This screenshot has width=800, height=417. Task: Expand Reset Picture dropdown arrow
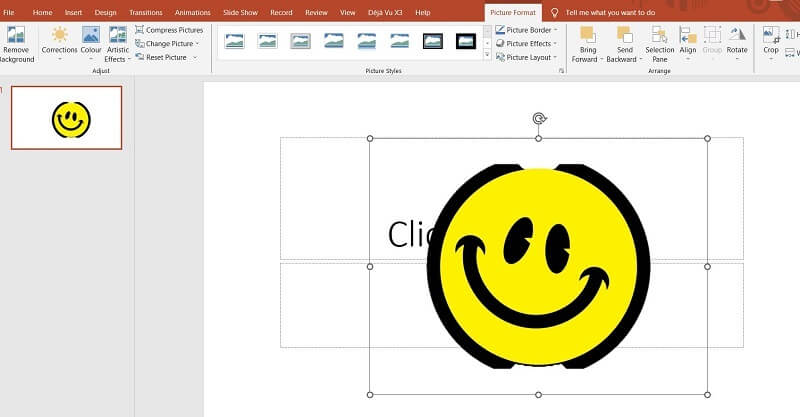[x=195, y=58]
